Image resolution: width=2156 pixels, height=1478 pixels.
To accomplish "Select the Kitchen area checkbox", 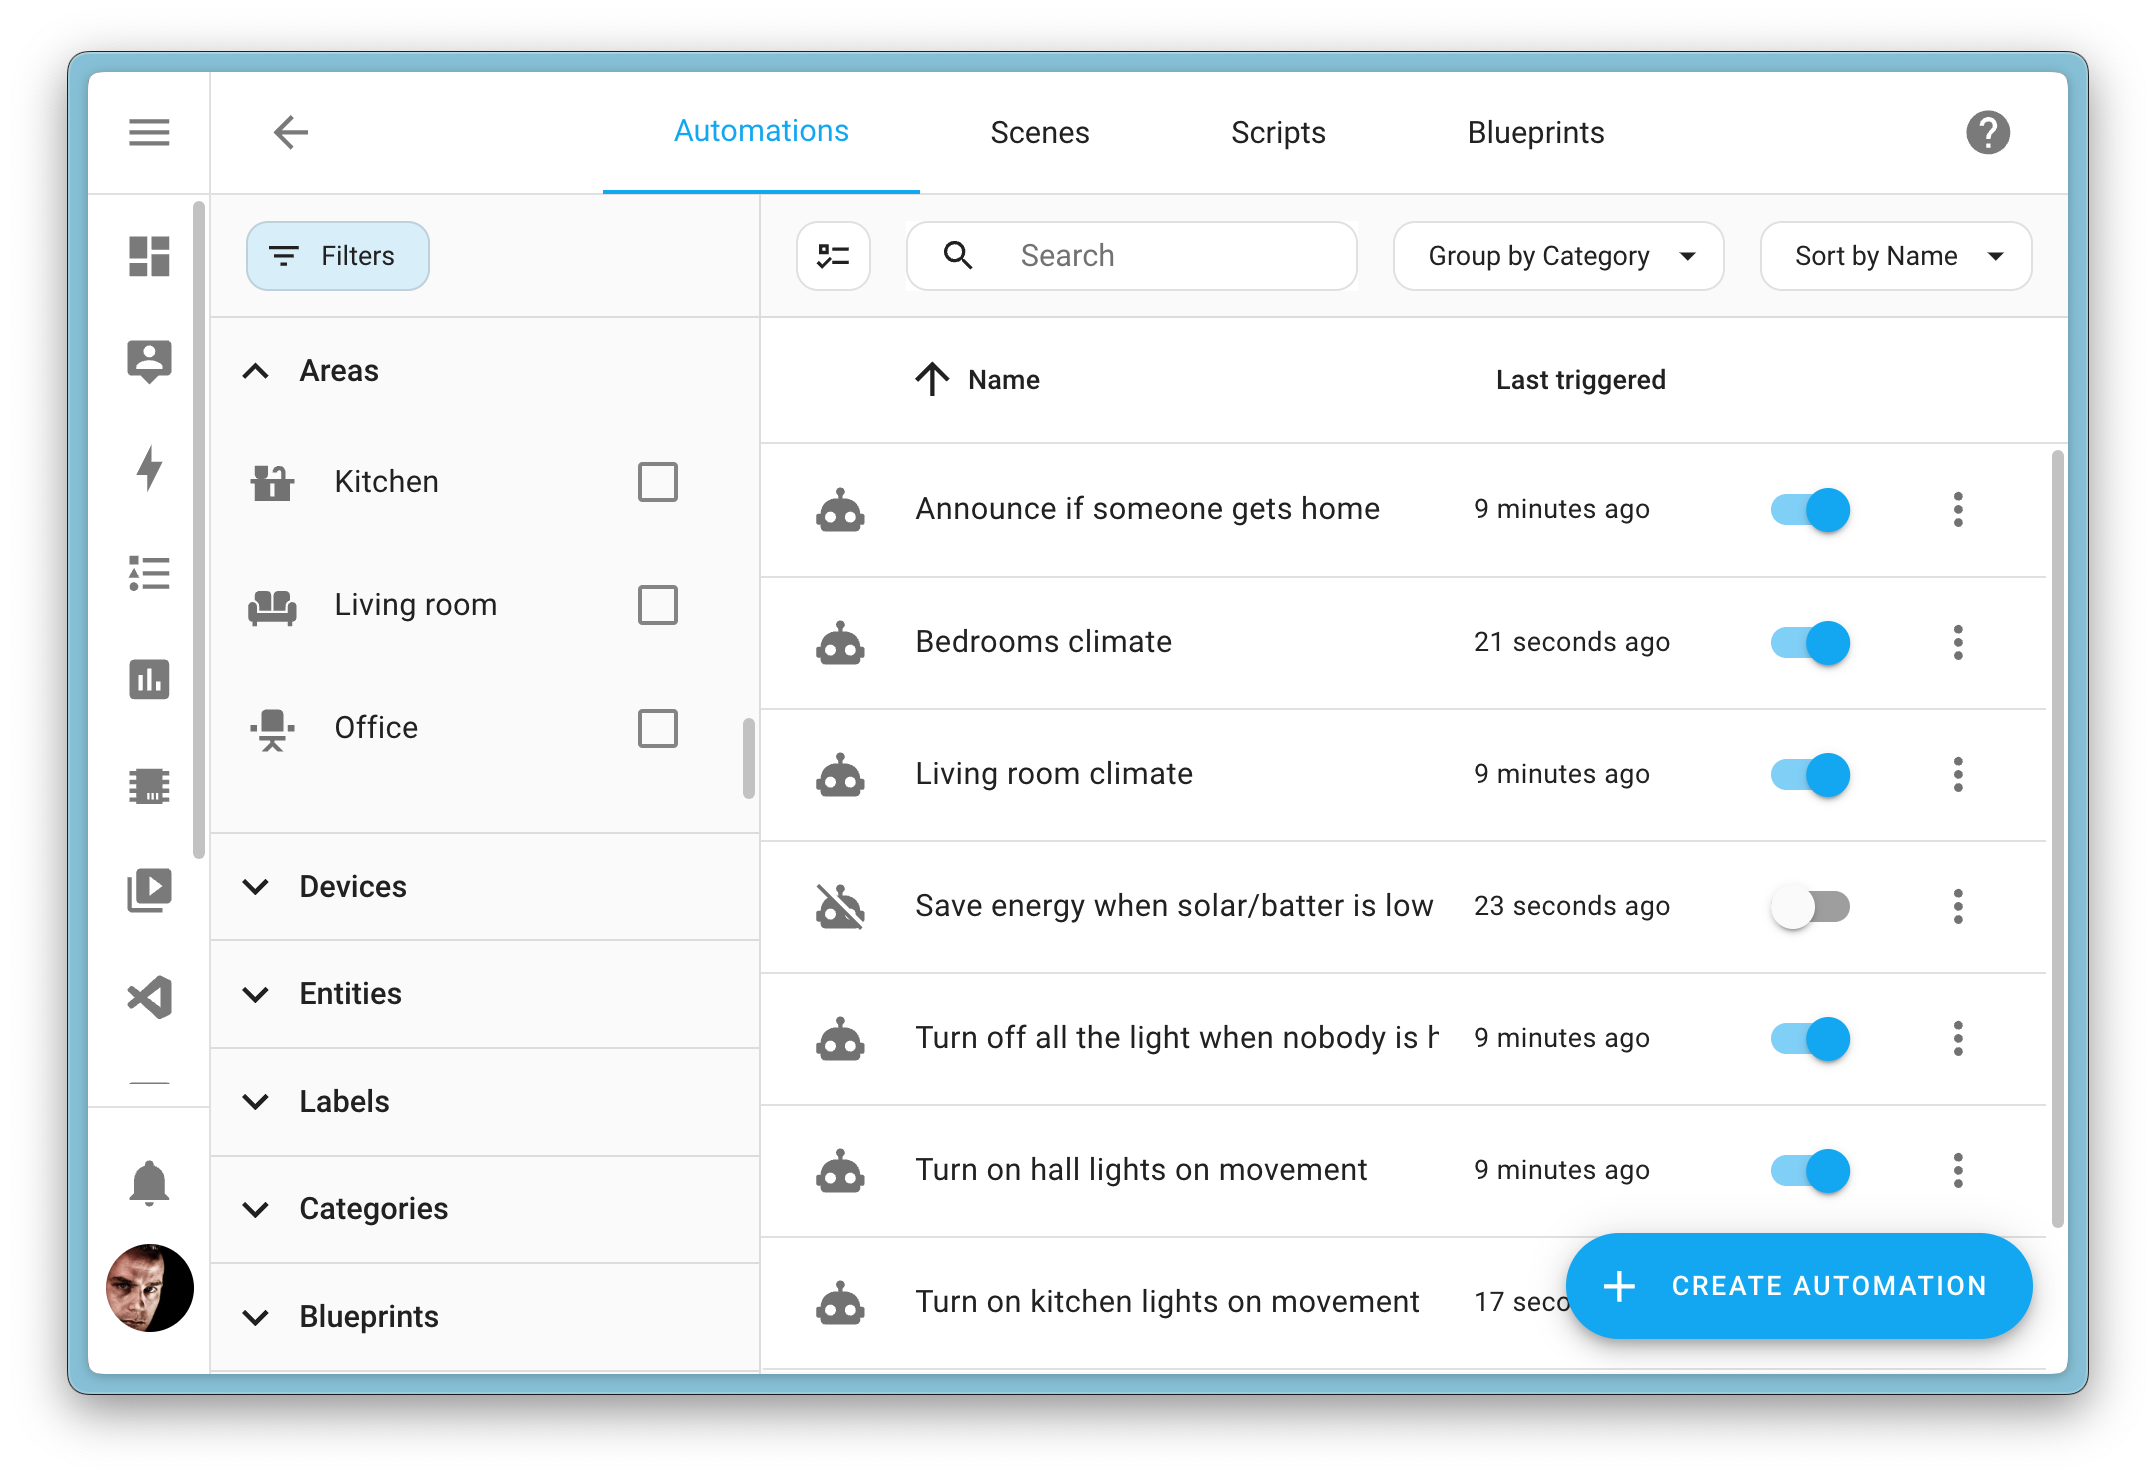I will tap(659, 482).
